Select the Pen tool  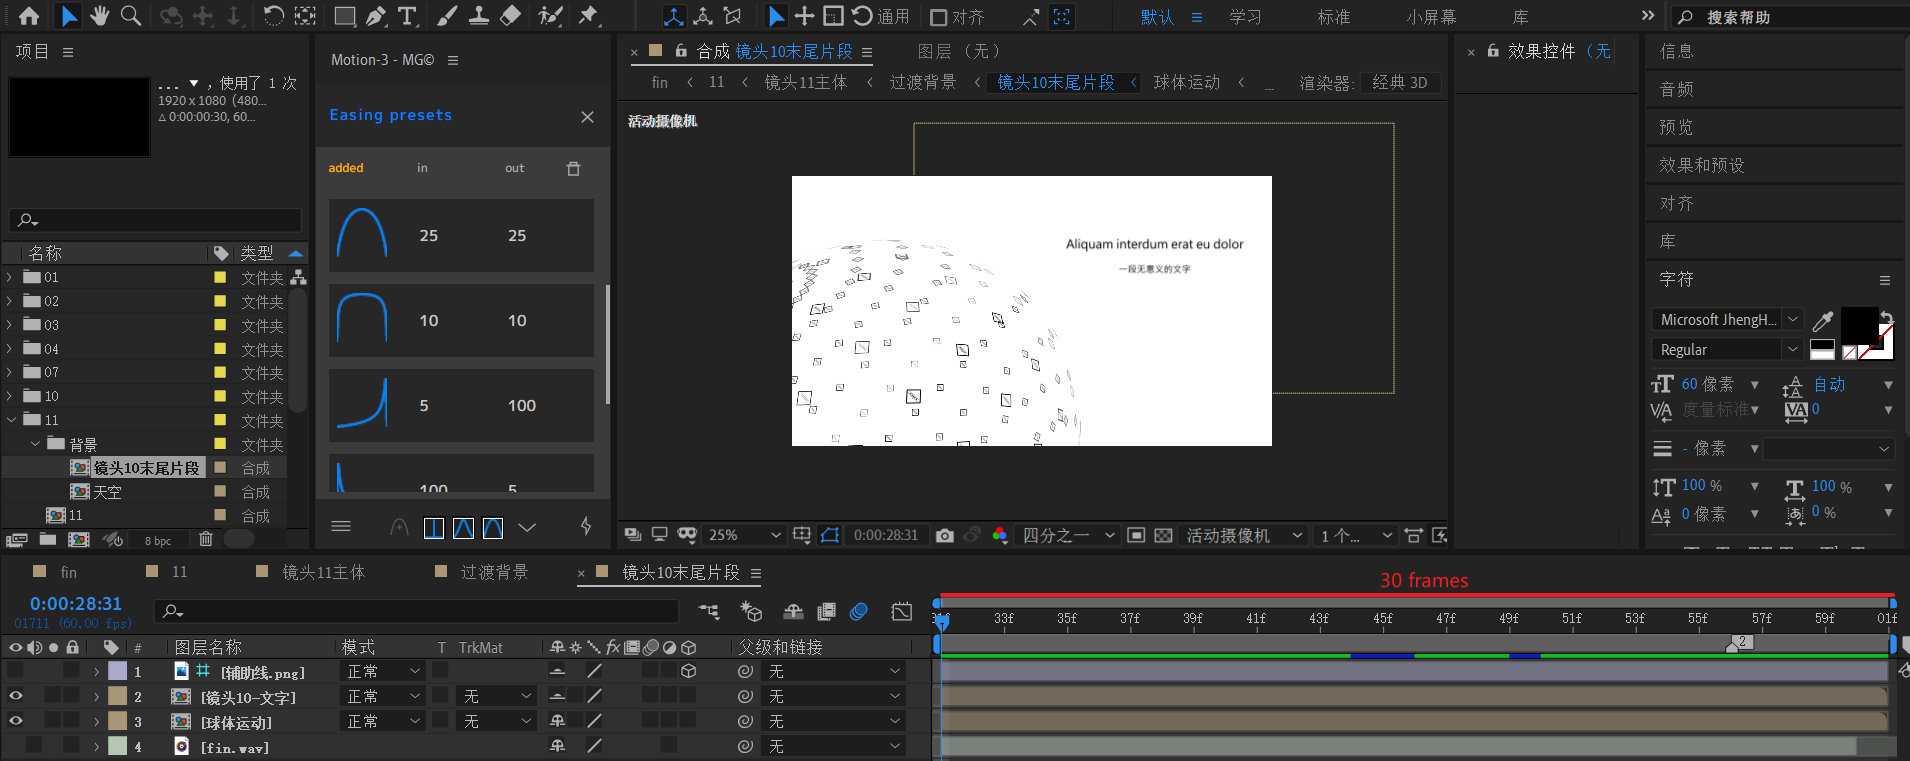376,16
